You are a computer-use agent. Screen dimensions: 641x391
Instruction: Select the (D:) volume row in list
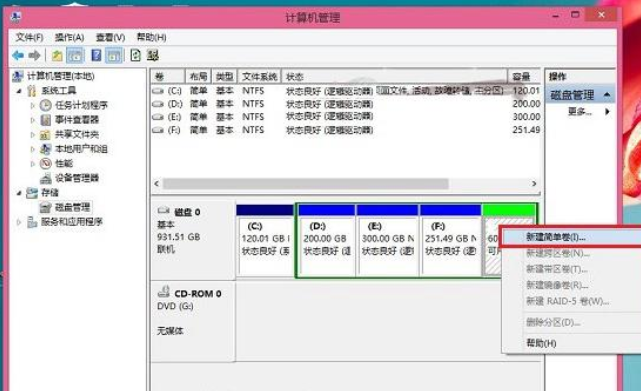point(346,104)
